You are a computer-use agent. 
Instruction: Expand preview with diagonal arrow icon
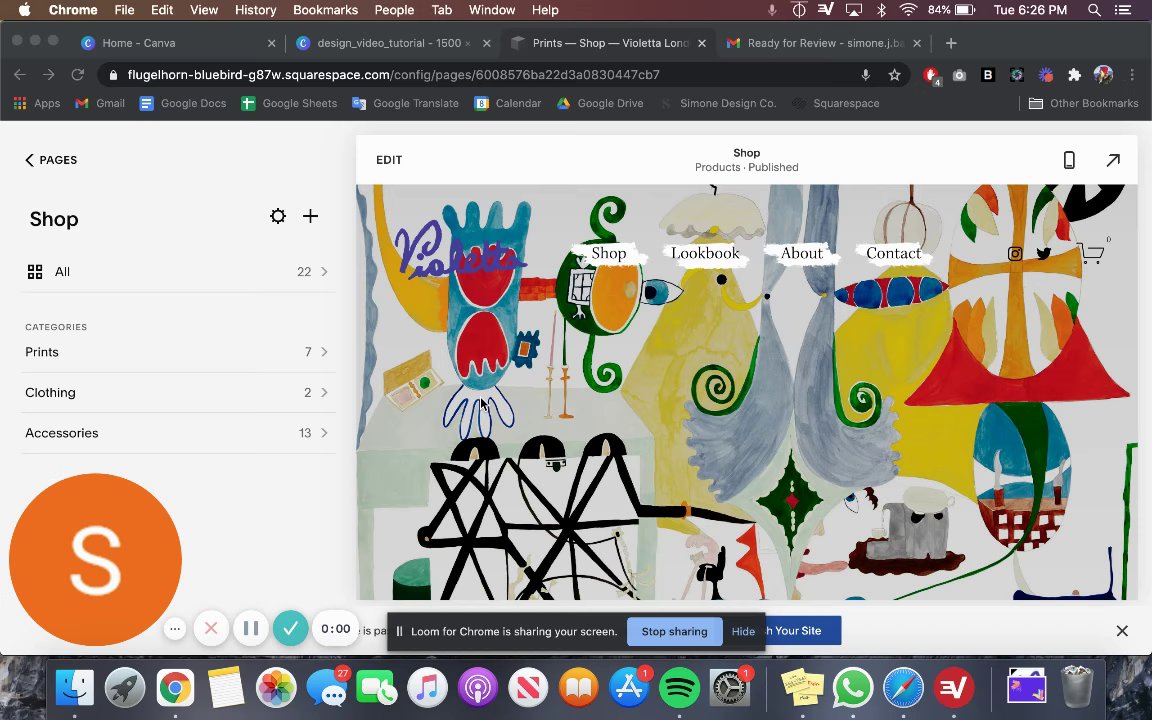[x=1113, y=160]
